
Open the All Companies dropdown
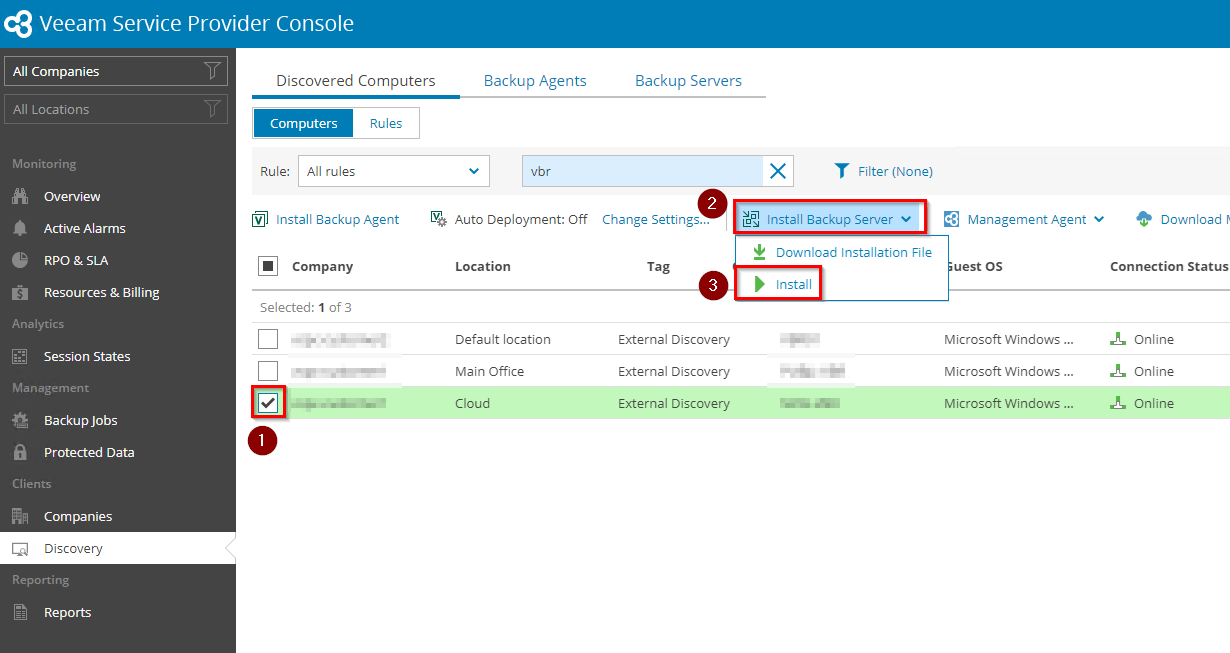116,71
